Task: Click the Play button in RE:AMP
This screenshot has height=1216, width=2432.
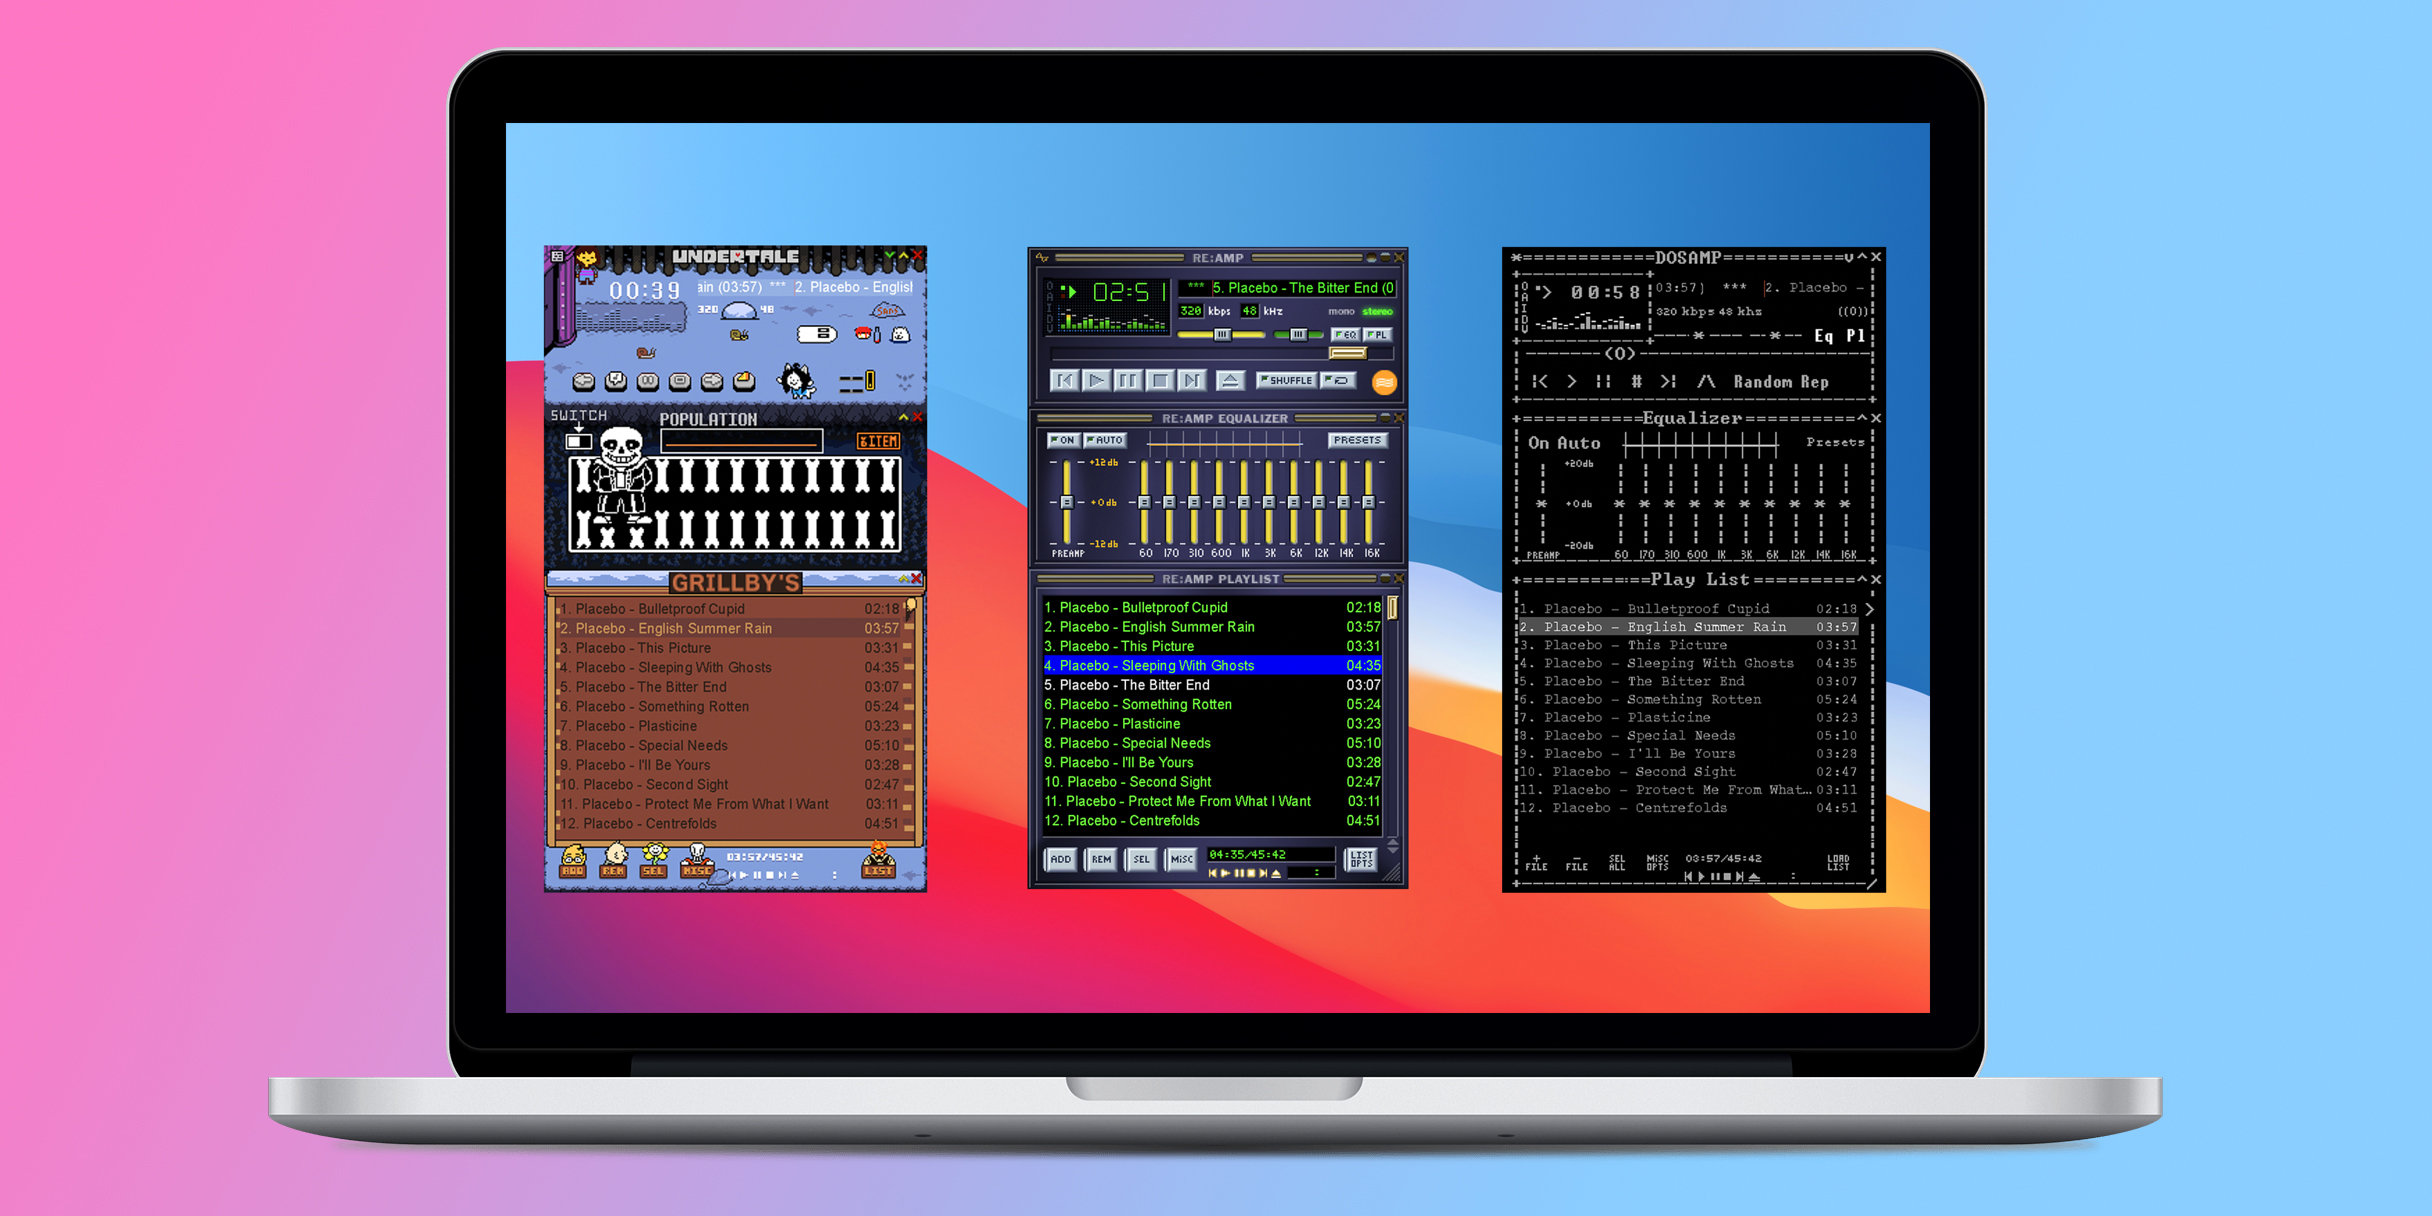Action: click(x=1096, y=380)
